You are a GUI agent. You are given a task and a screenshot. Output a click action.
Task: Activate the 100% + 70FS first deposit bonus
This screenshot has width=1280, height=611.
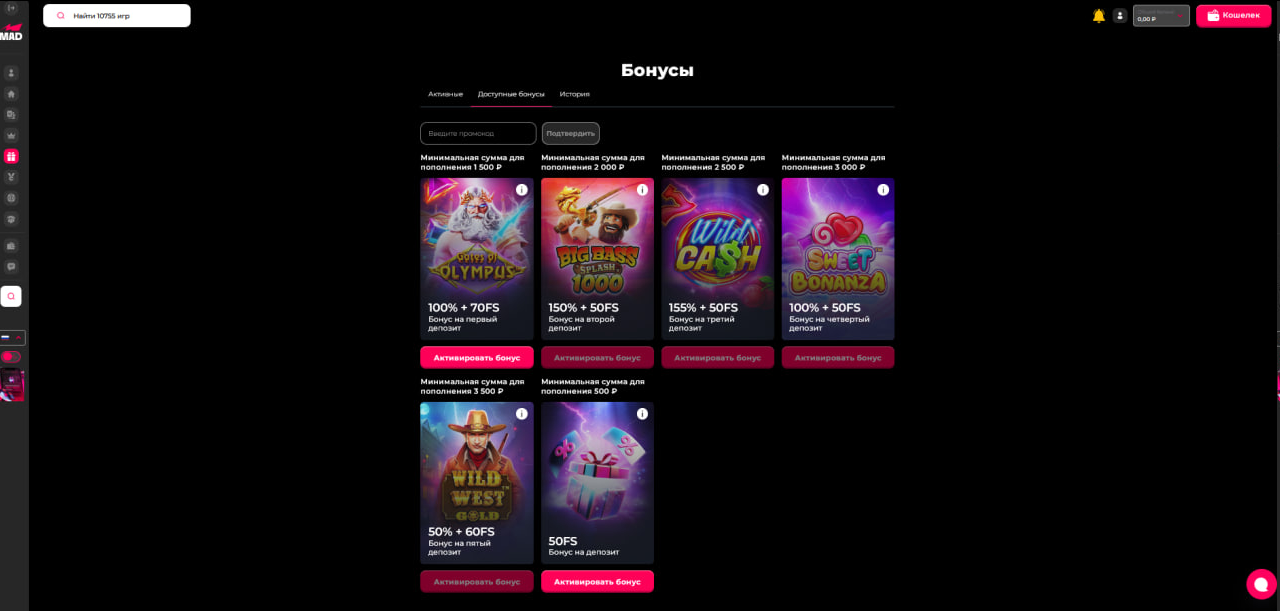point(477,358)
